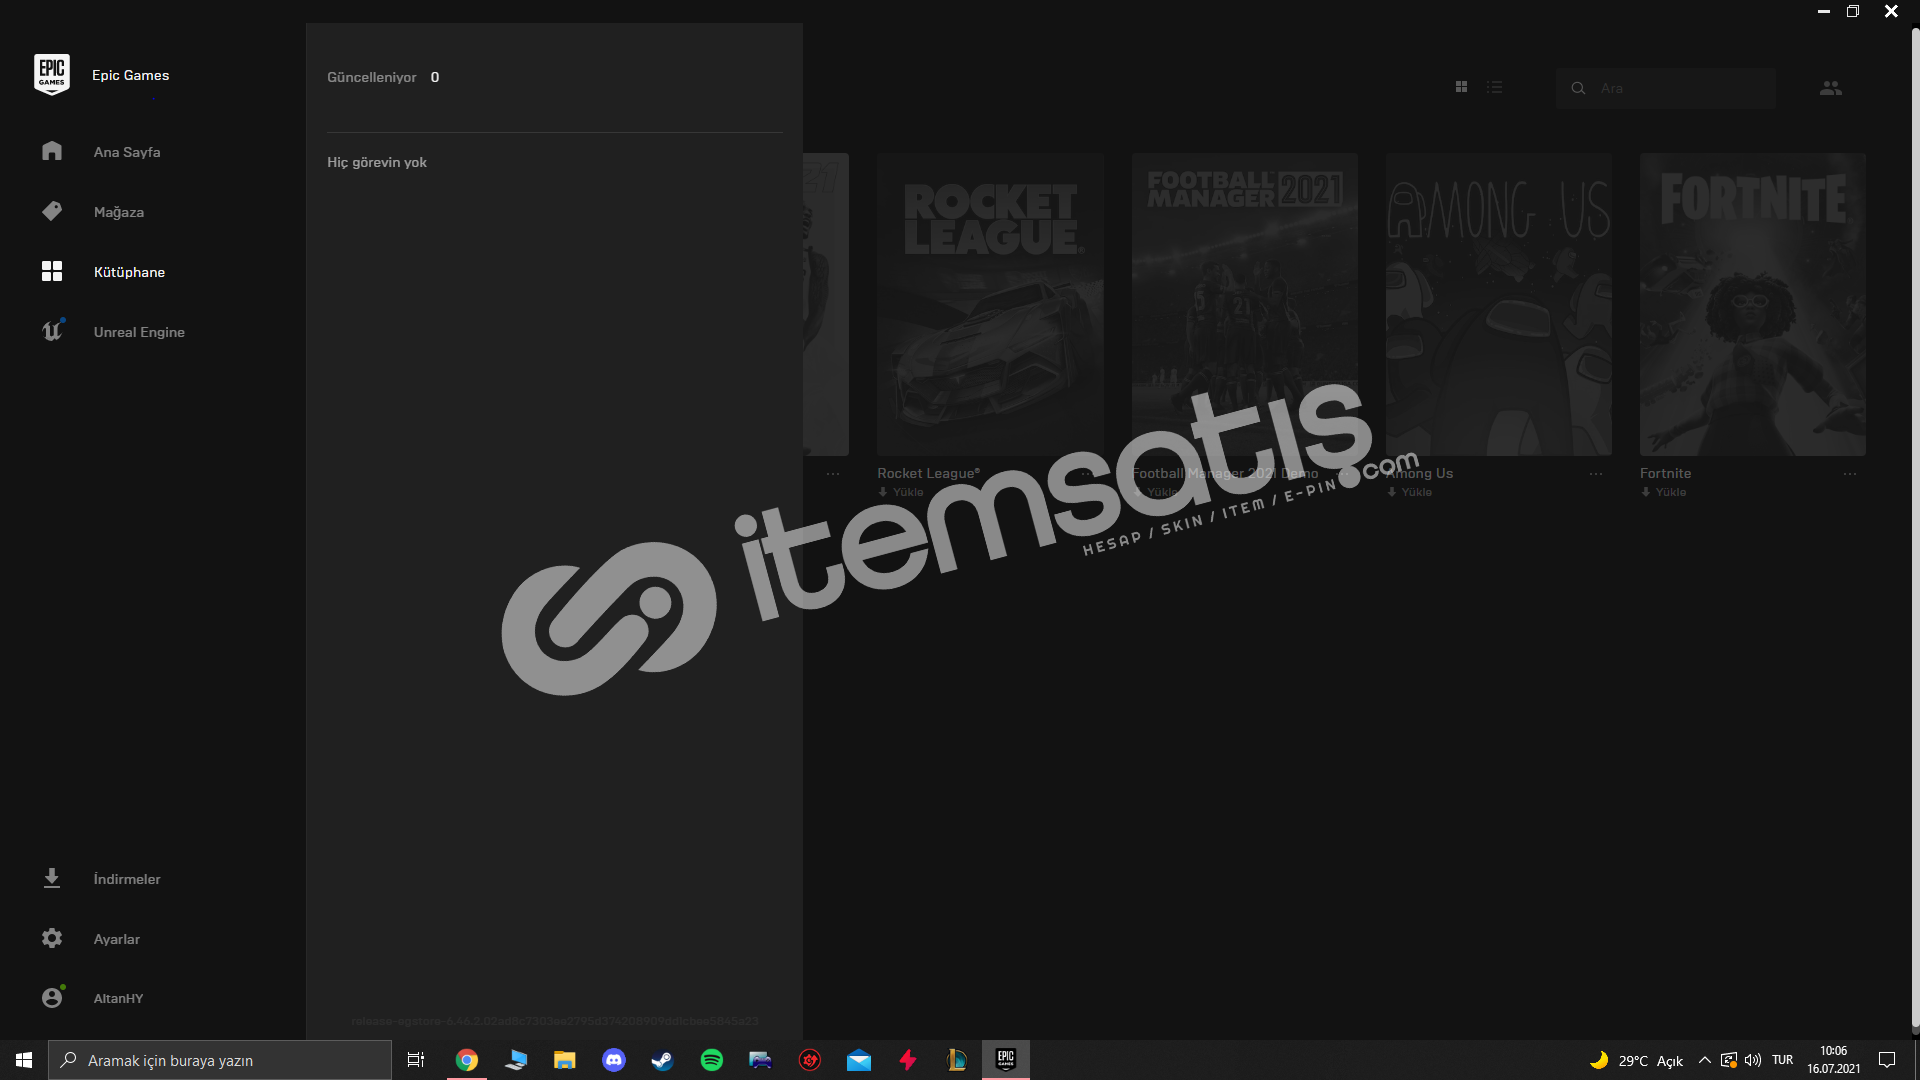
Task: Click Yükle under Fortnite
Action: pyautogui.click(x=1663, y=492)
